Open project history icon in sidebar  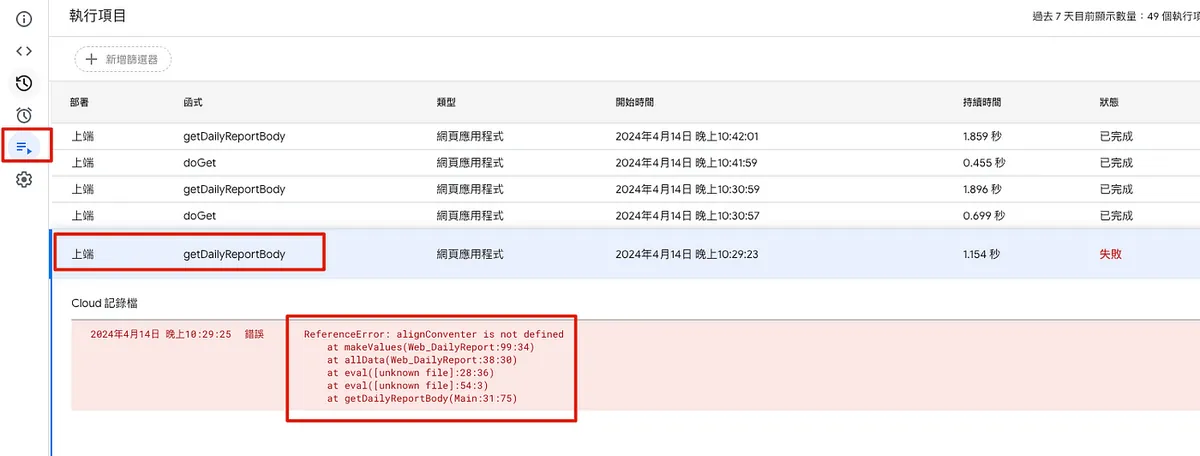point(25,83)
